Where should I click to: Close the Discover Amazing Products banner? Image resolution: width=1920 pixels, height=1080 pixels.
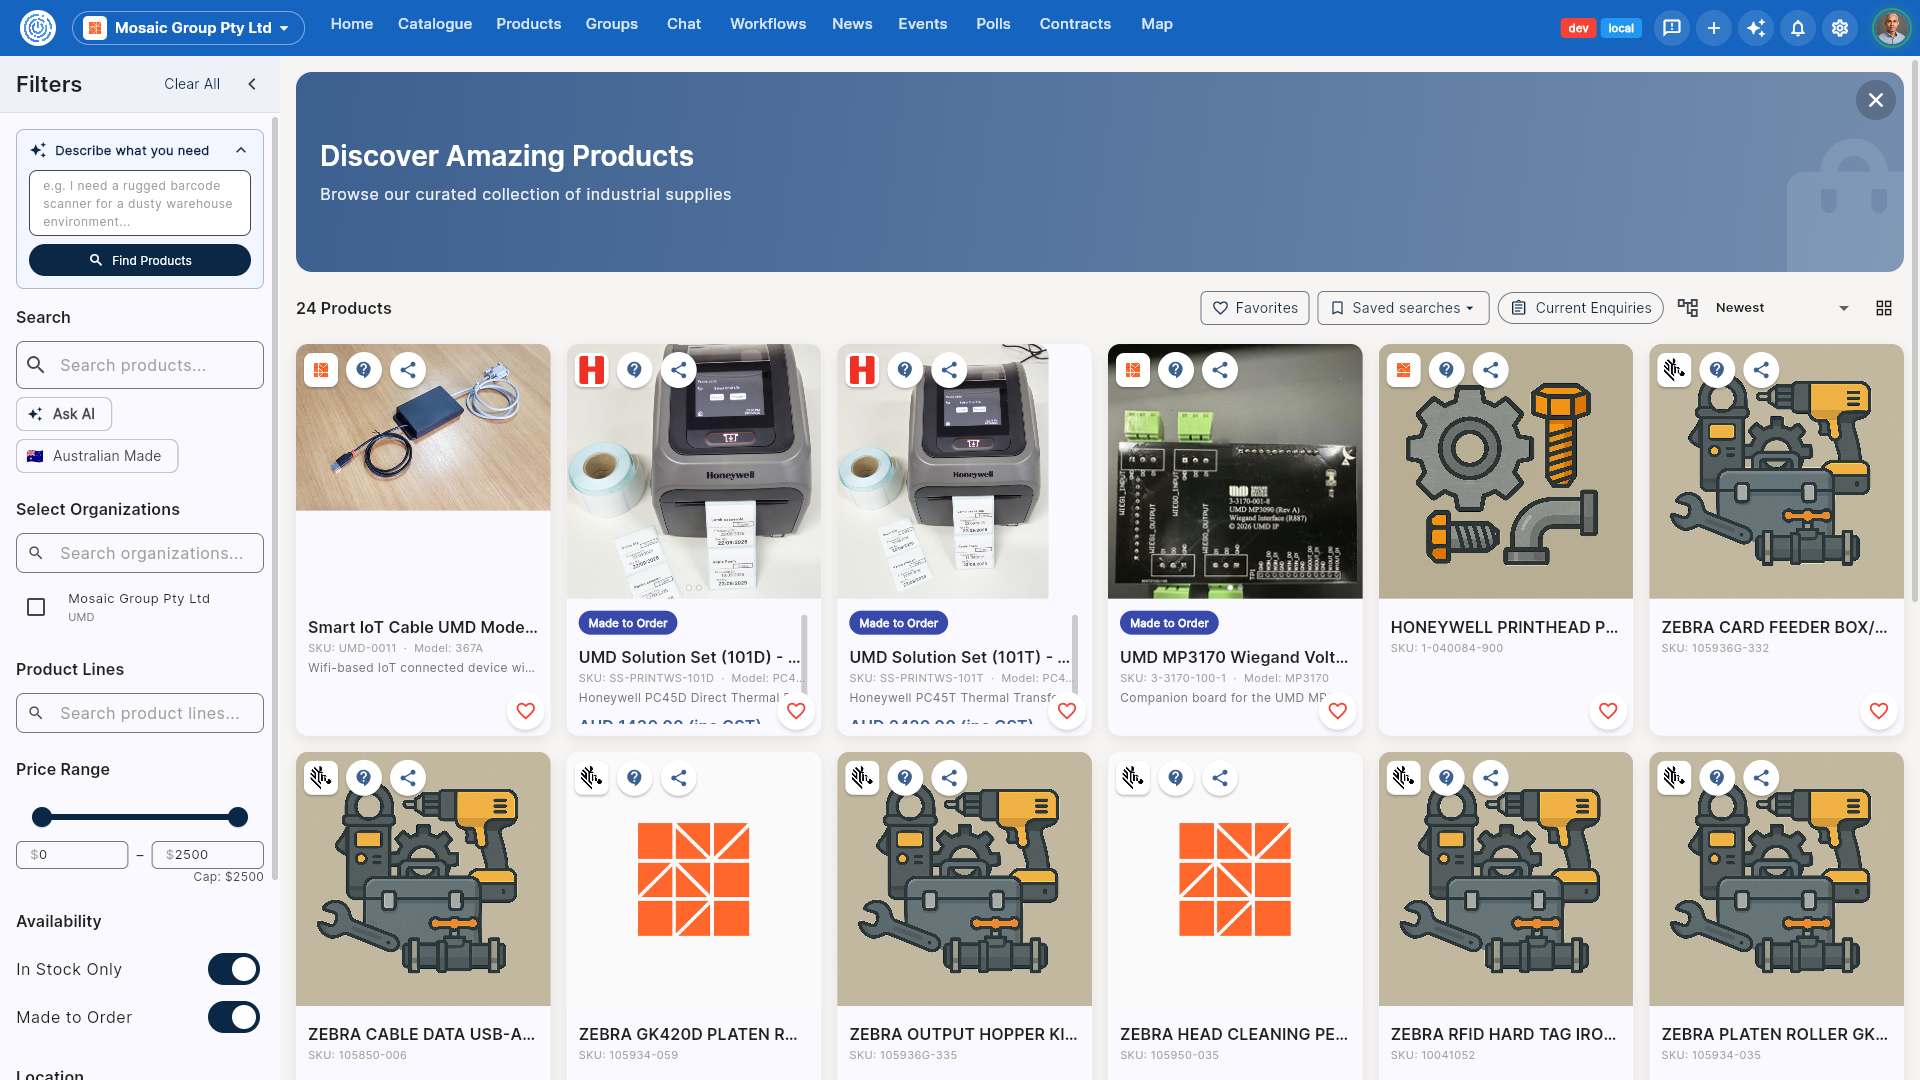[1876, 100]
